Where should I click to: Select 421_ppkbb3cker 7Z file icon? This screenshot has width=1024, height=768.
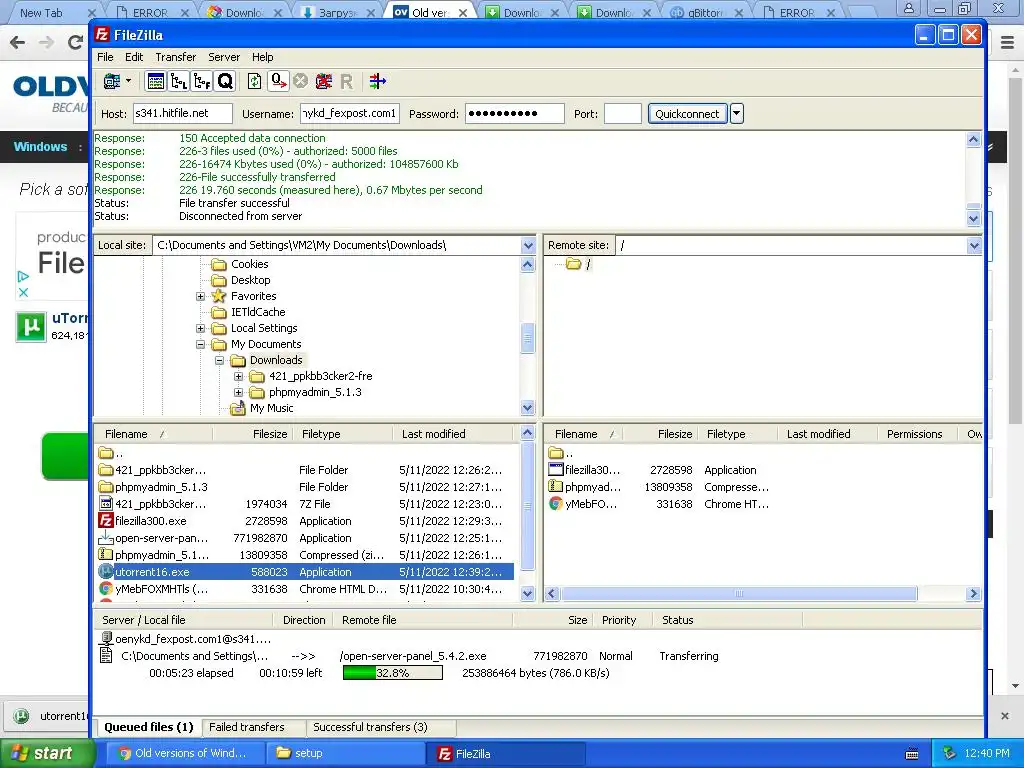pos(106,504)
